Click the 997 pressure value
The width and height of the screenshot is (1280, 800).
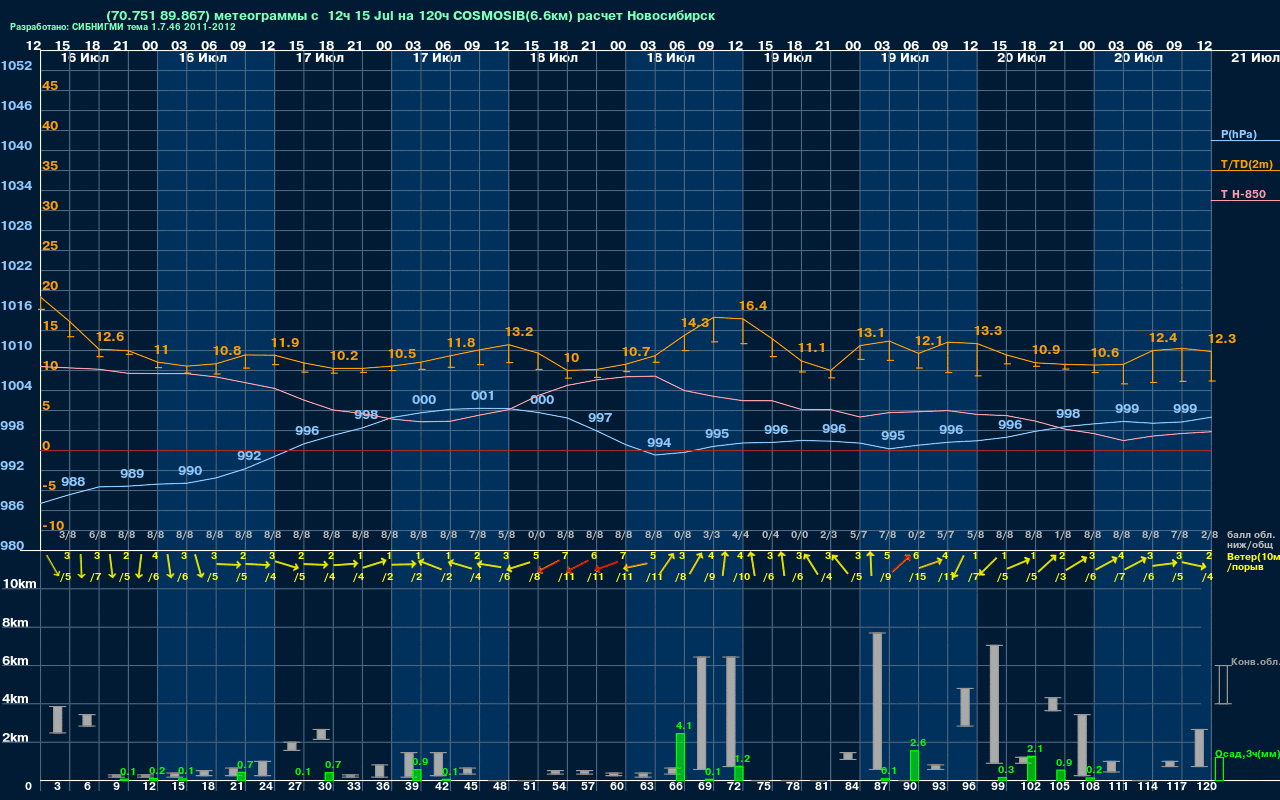(x=600, y=418)
